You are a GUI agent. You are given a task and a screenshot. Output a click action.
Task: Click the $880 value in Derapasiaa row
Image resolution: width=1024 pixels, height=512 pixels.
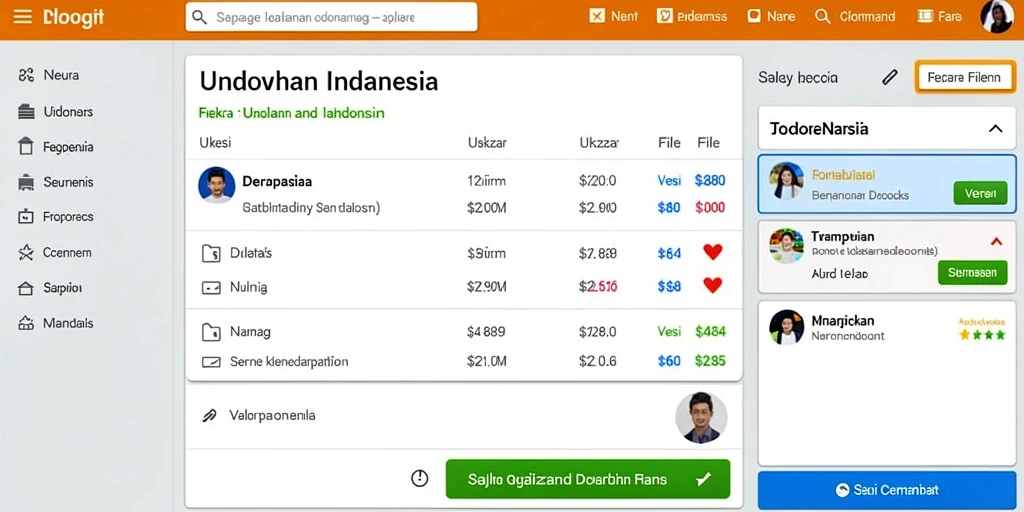pyautogui.click(x=710, y=181)
